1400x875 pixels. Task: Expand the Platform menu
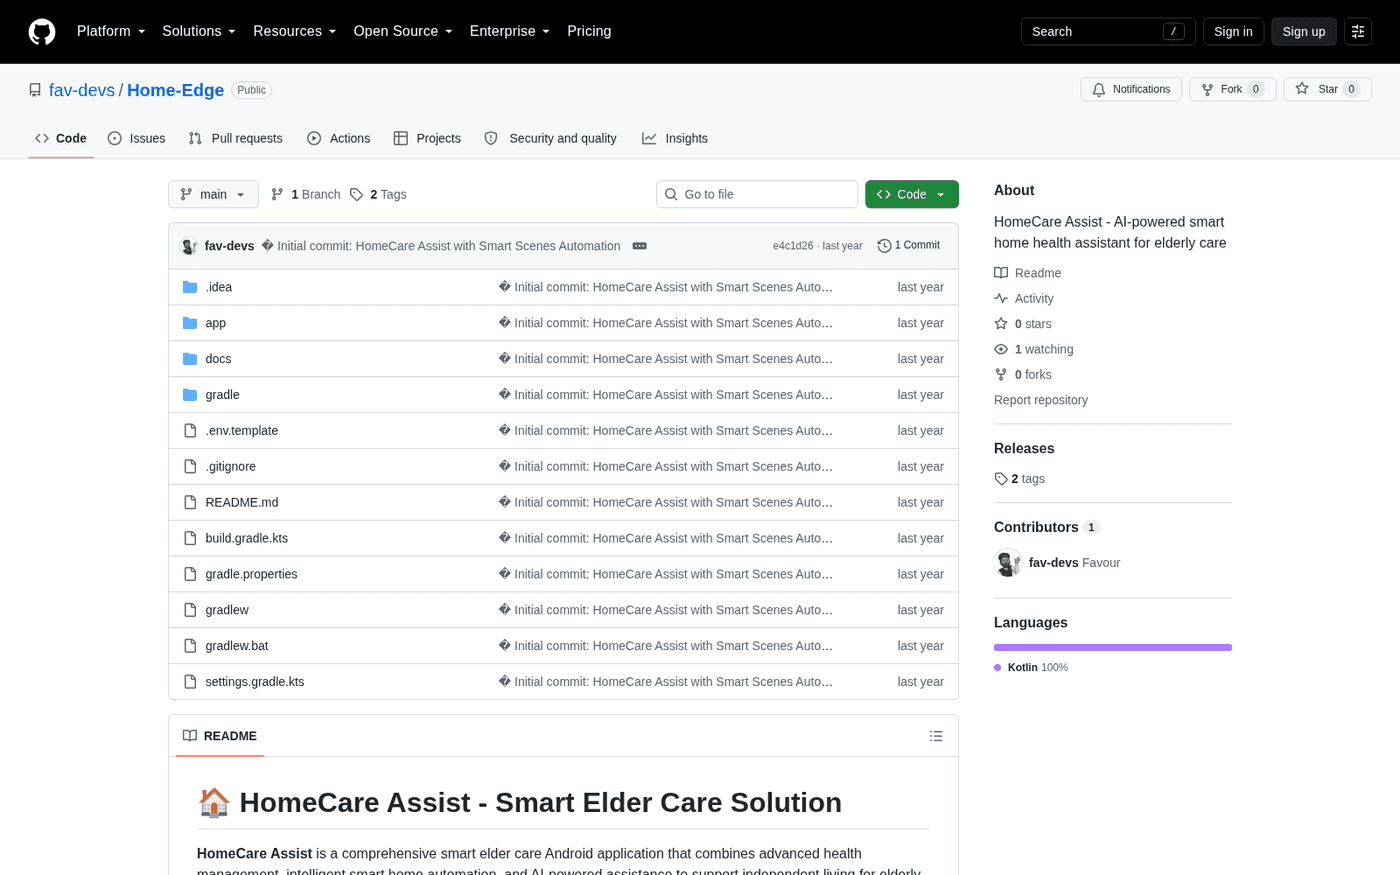111,32
